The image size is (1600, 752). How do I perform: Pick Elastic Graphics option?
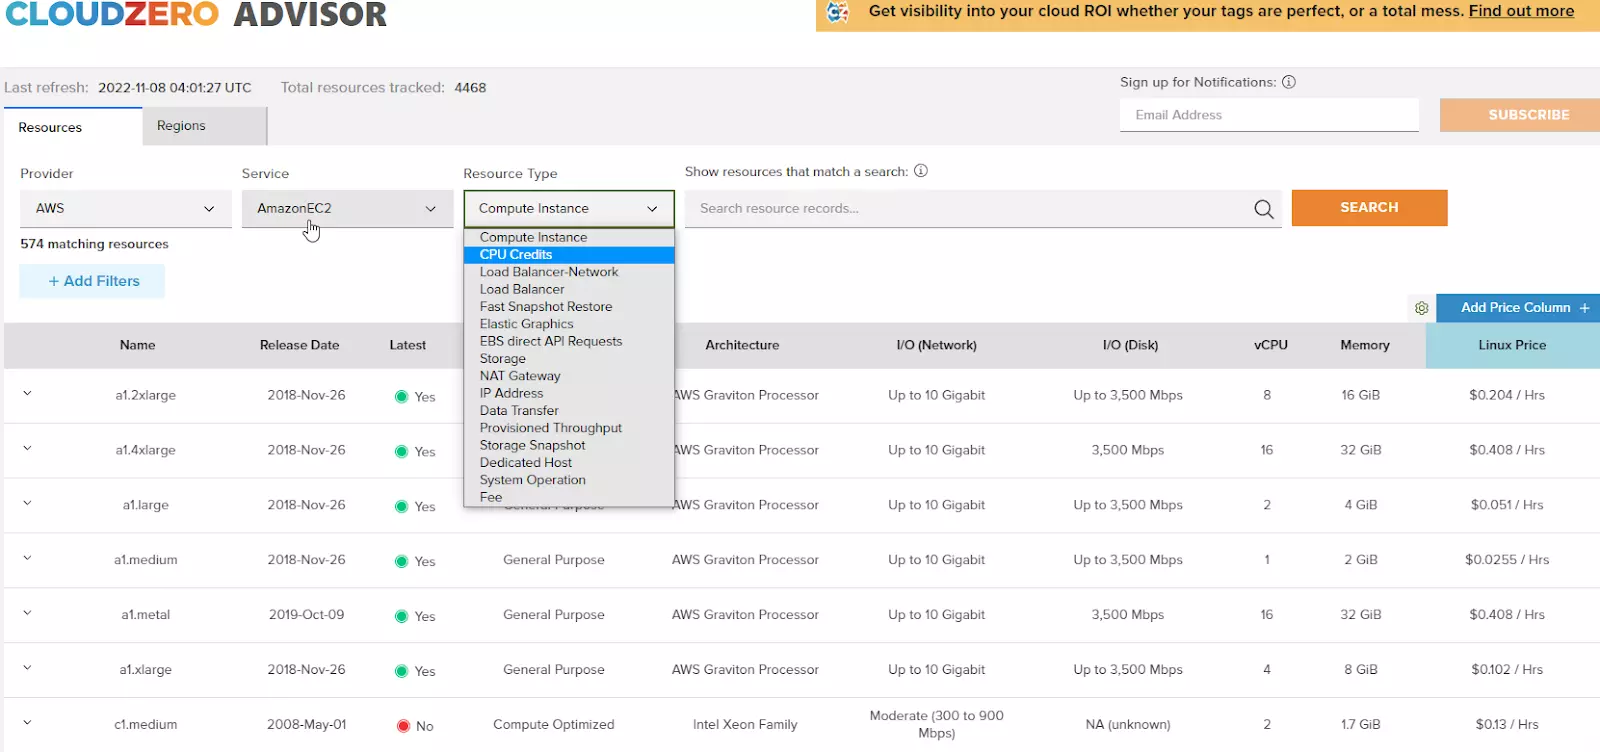pos(569,324)
